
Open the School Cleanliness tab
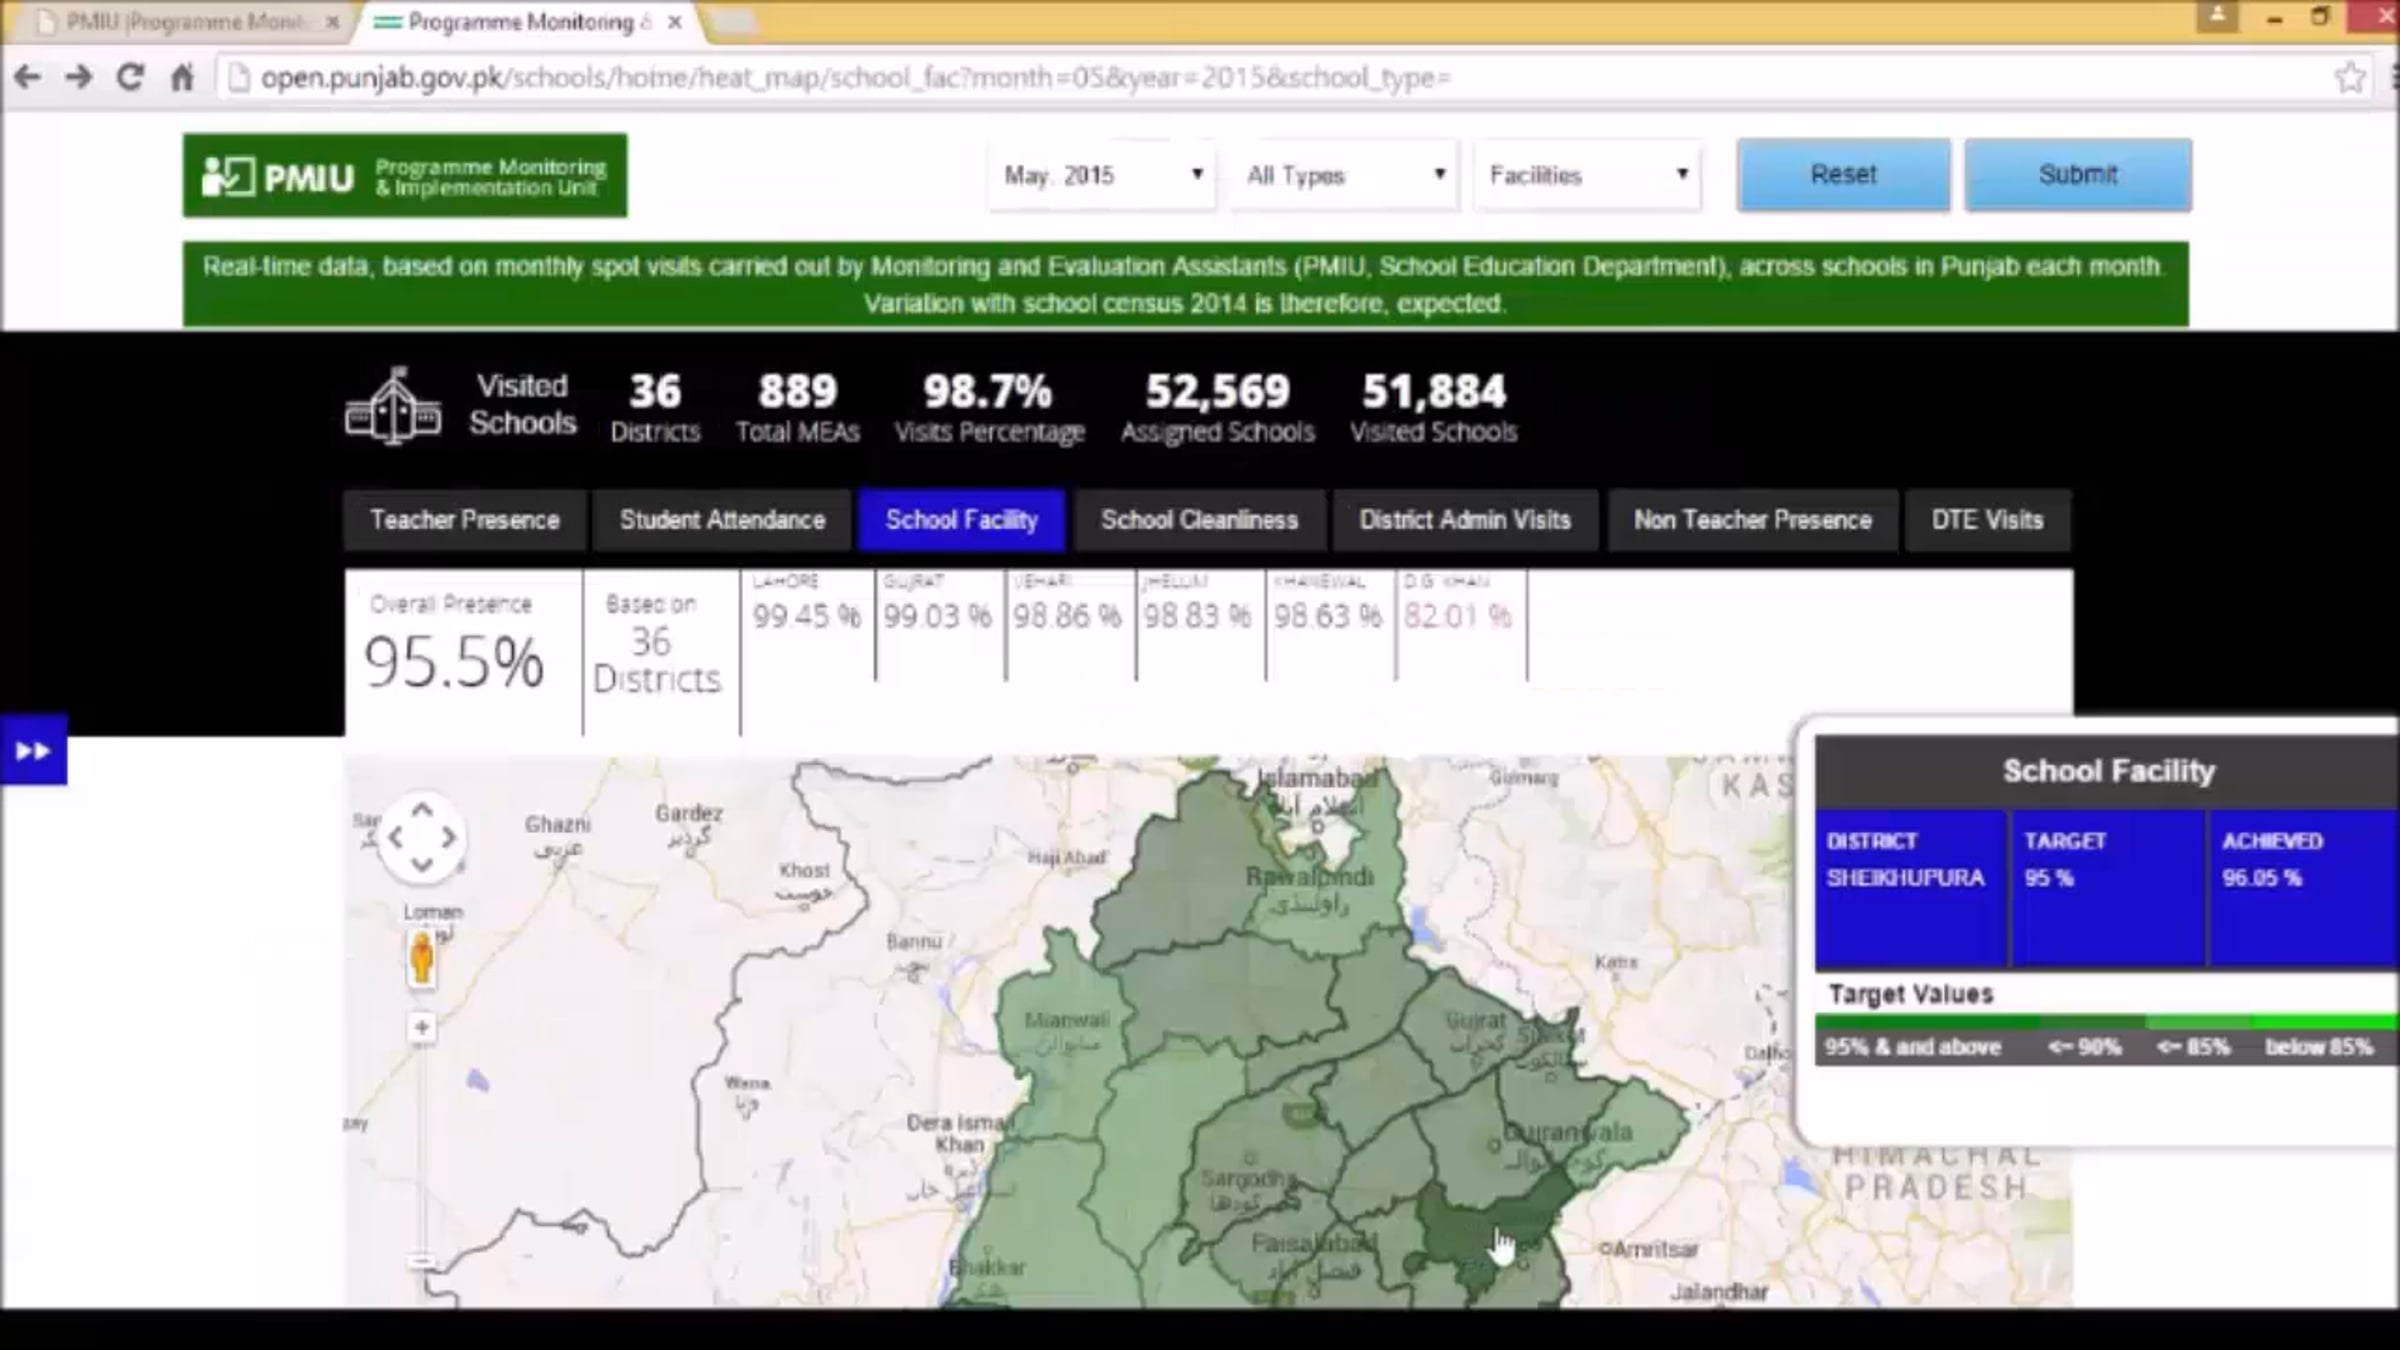(1199, 520)
